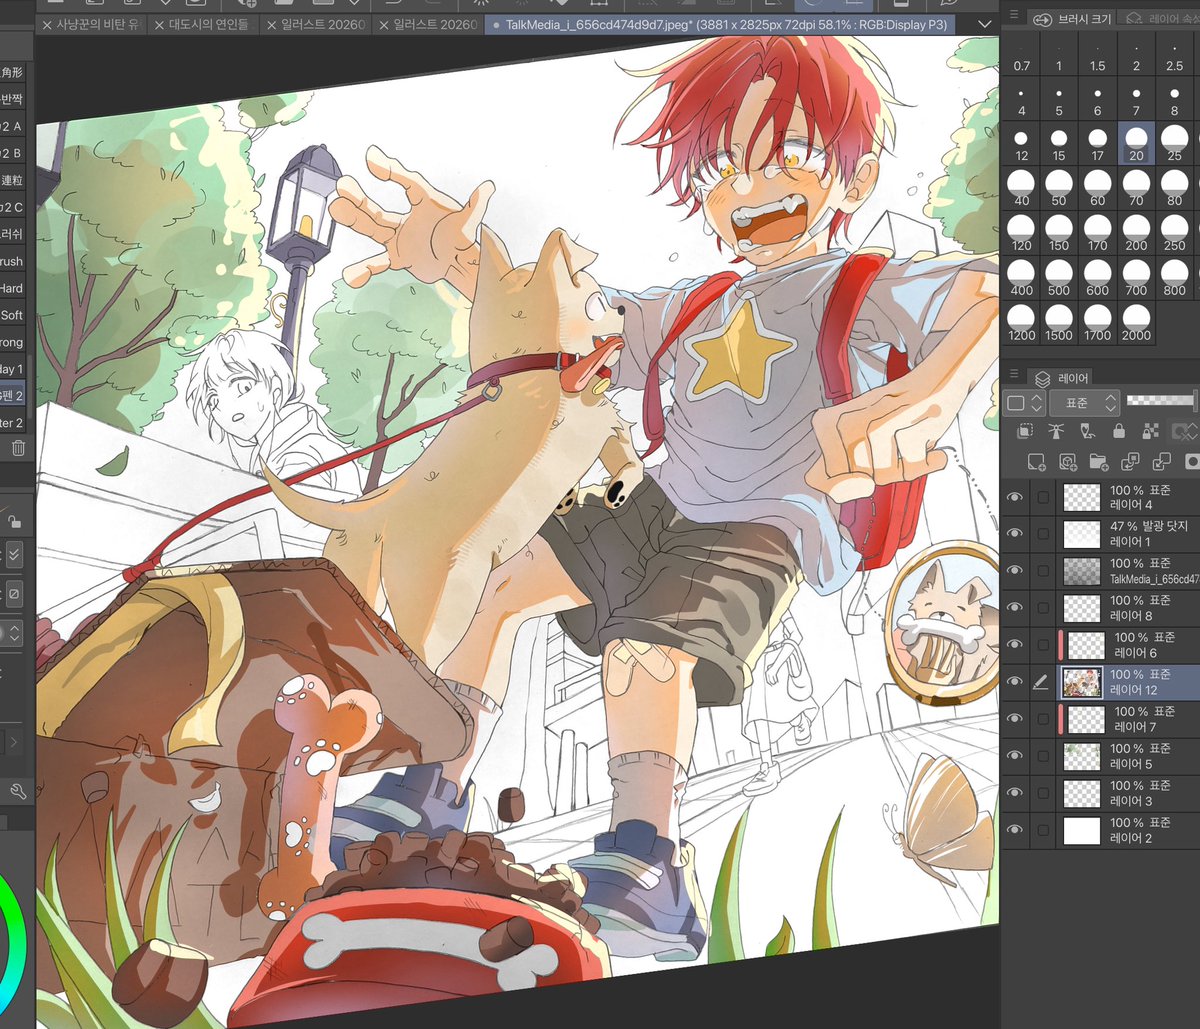Create a new raster layer
Image resolution: width=1200 pixels, height=1029 pixels.
coord(1036,461)
